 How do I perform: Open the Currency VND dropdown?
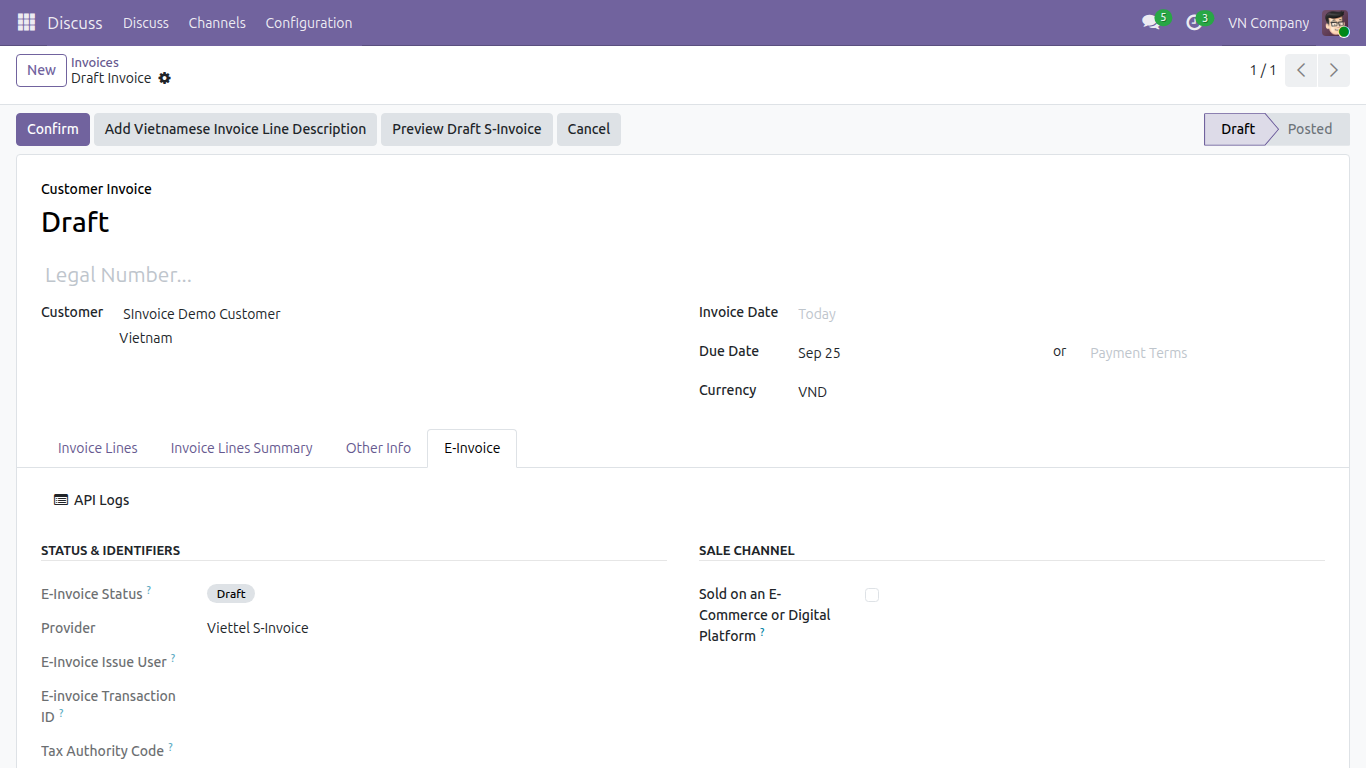point(1060,392)
